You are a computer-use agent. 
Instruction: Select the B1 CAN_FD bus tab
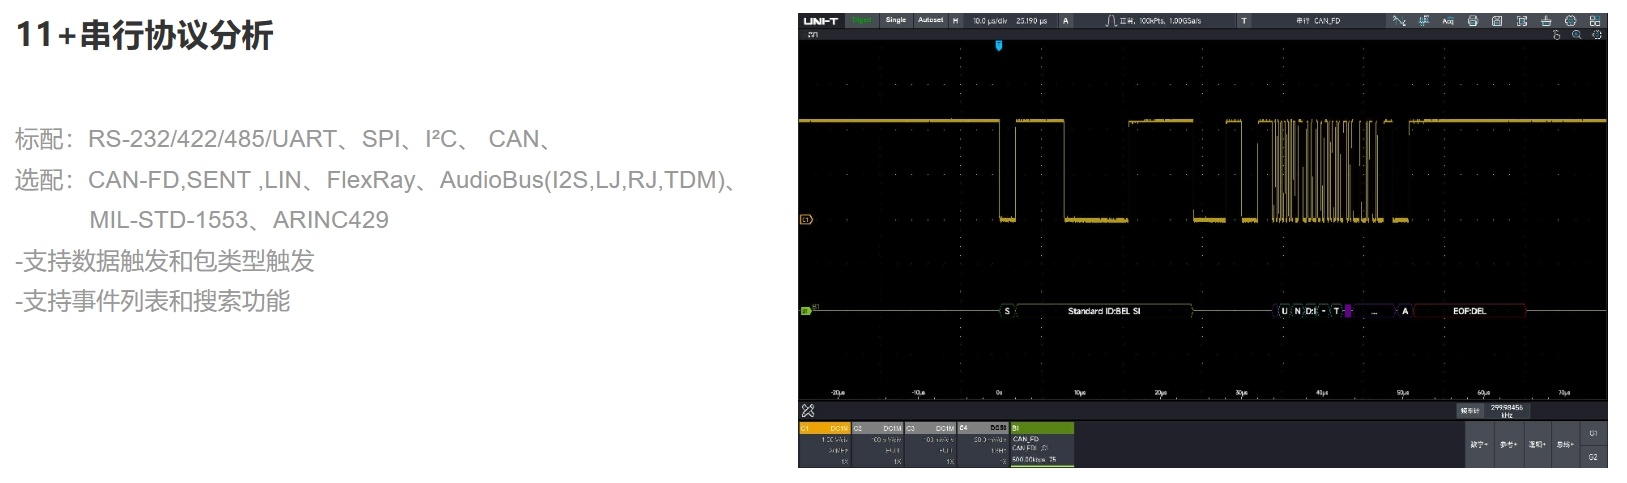[1042, 445]
